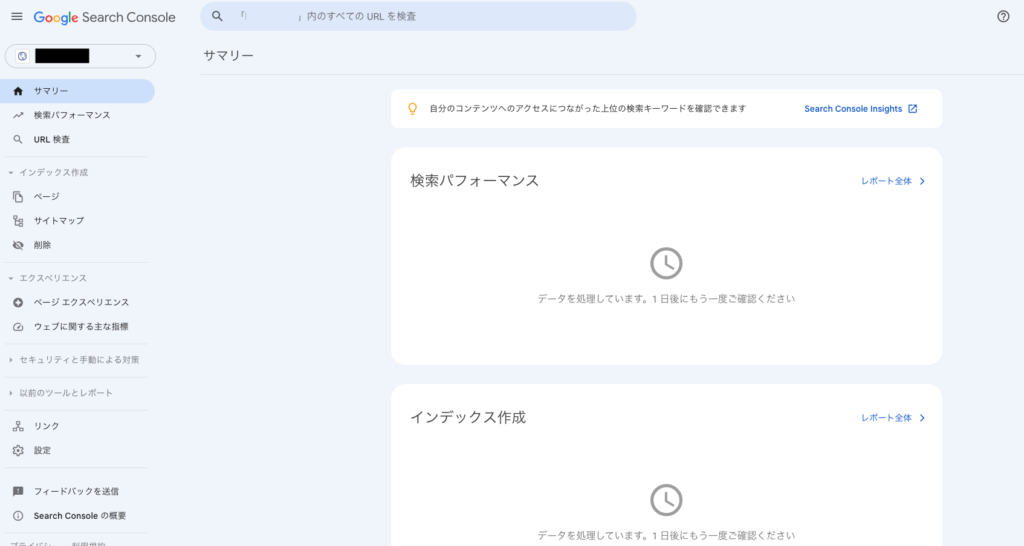Expand セキュリティと手動による対策 section
1024x546 pixels.
click(x=11, y=360)
